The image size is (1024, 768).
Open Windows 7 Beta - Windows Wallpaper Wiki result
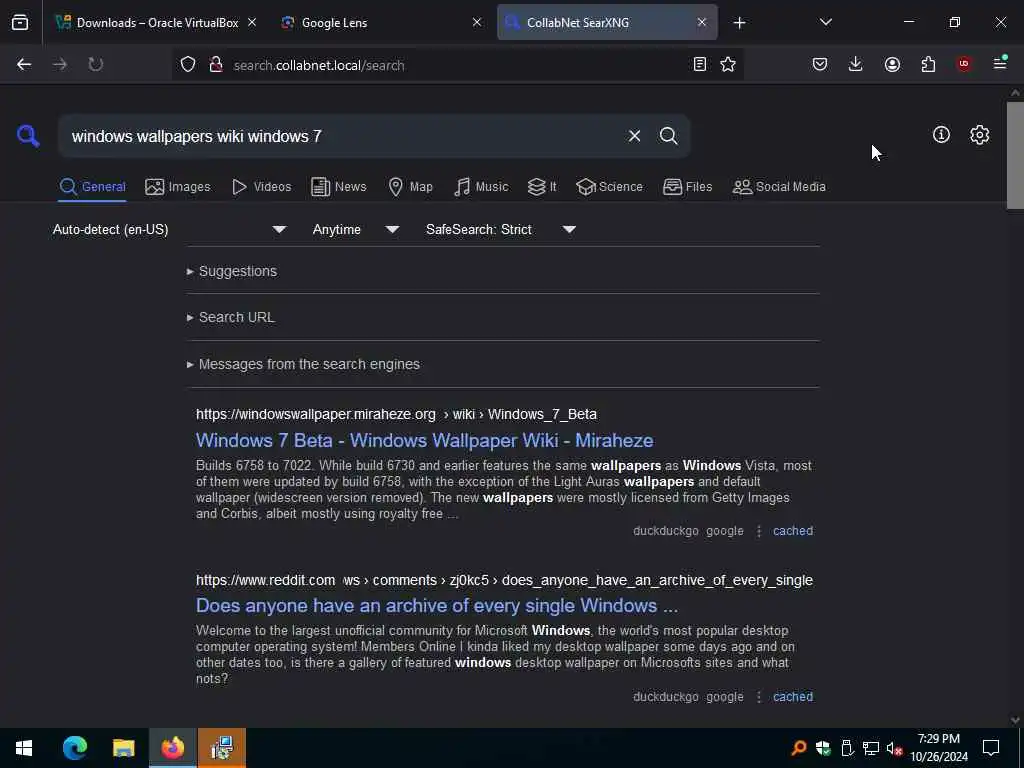click(424, 440)
